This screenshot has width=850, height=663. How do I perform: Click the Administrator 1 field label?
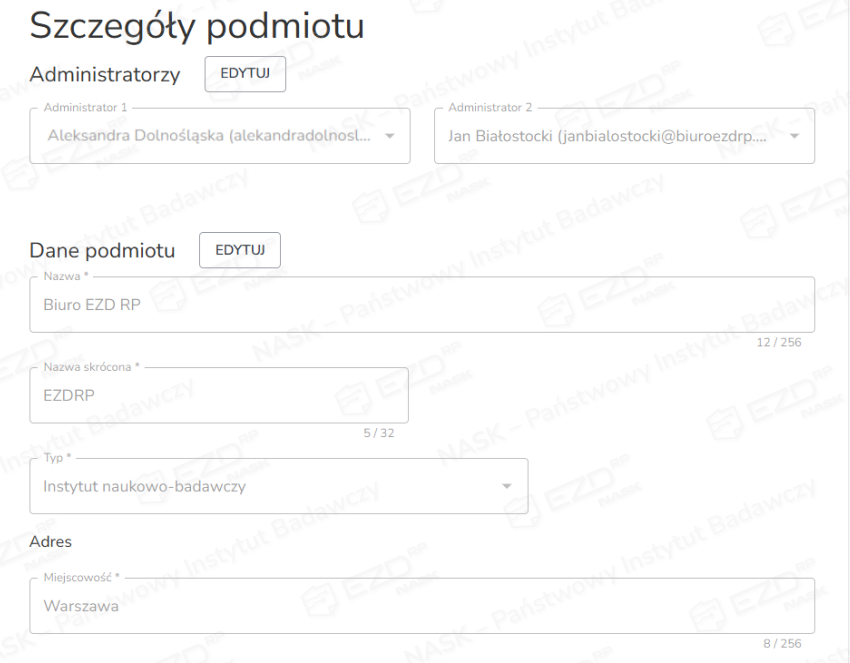(86, 107)
